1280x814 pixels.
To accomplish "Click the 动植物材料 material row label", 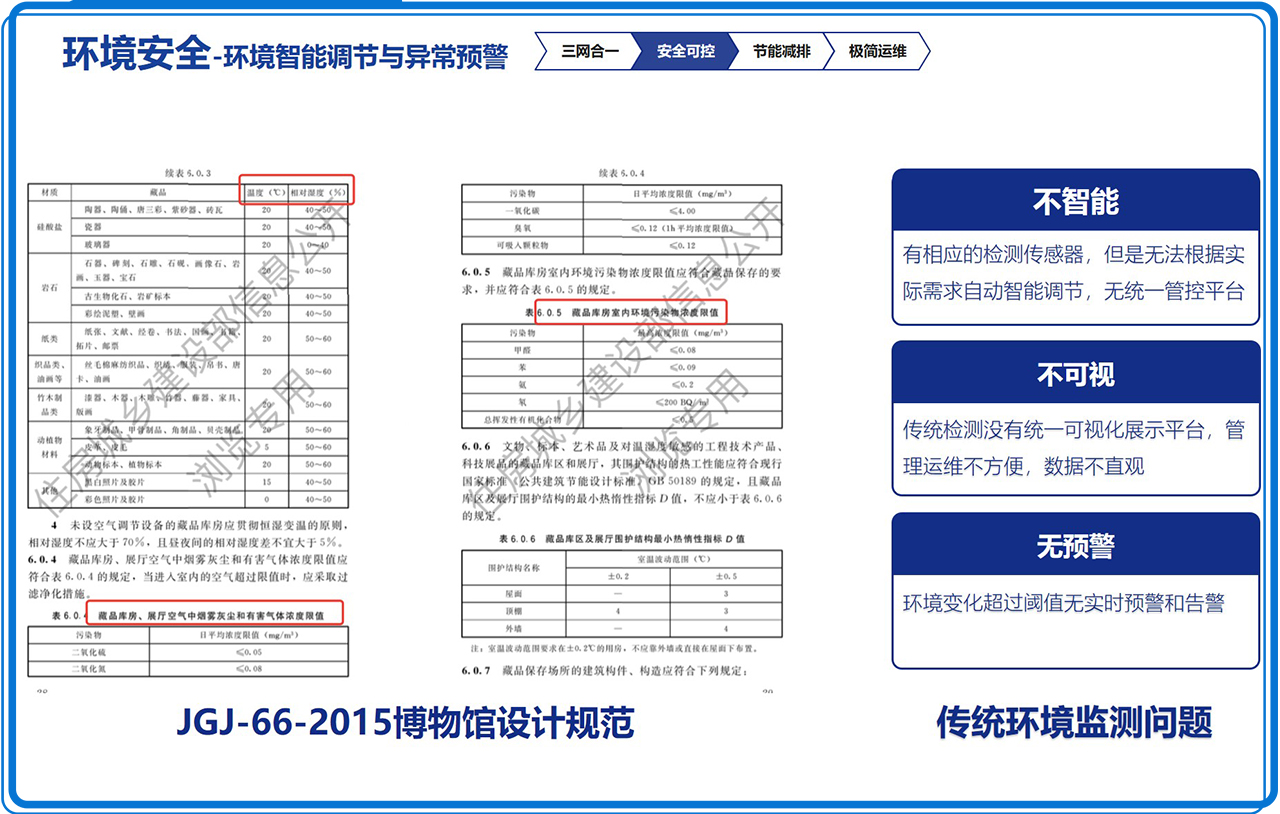I will pyautogui.click(x=49, y=446).
